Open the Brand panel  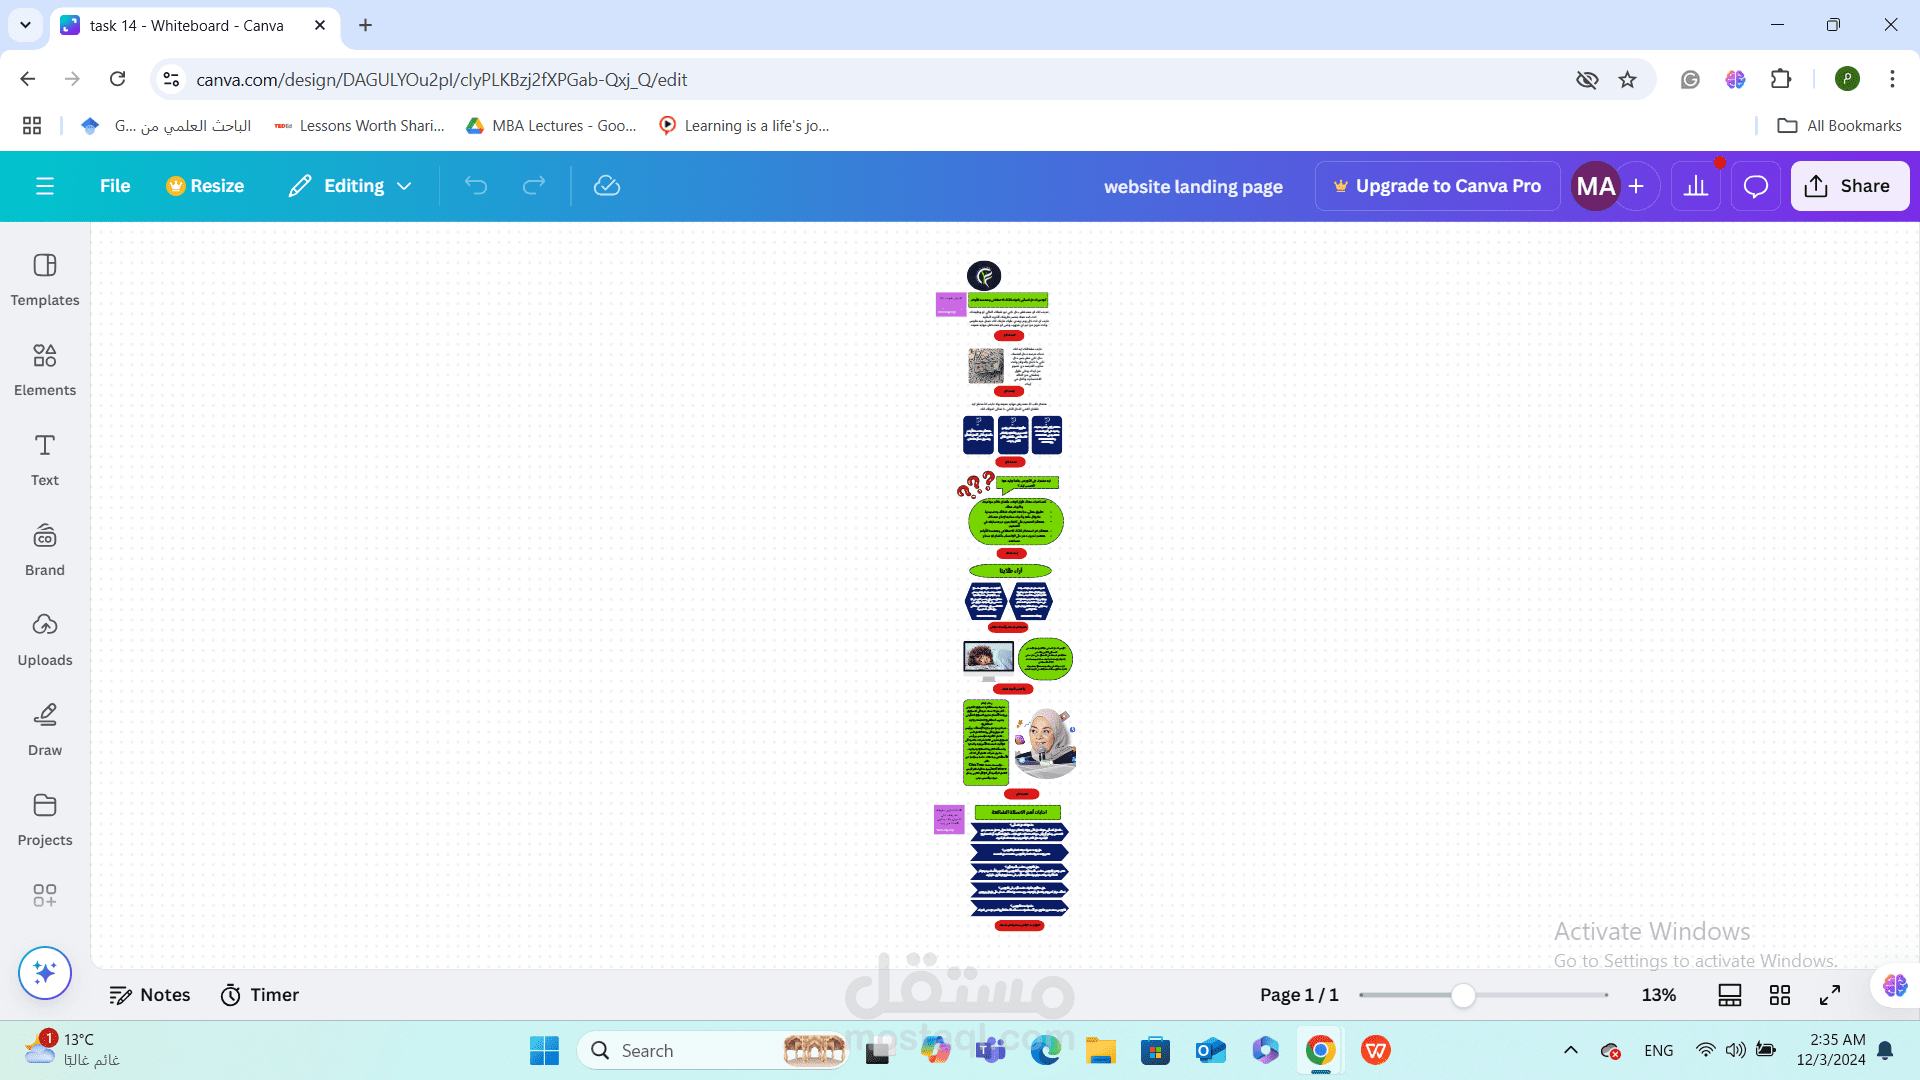click(x=45, y=549)
